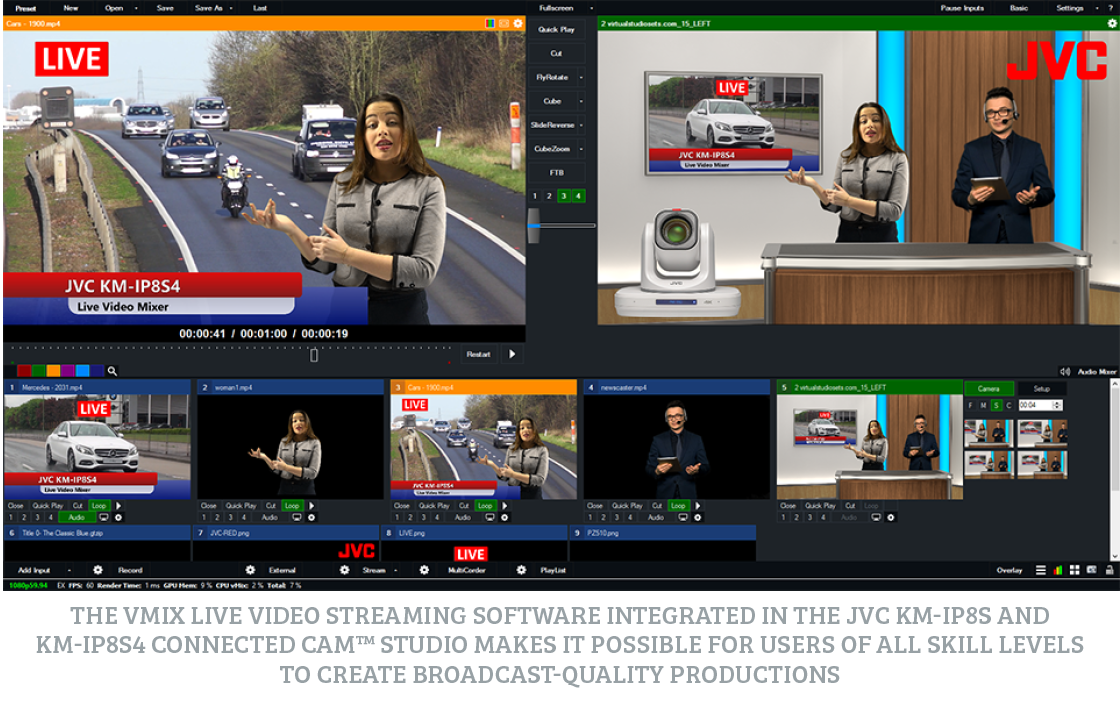Open Record settings gear icon
Screen dimensions: 1120x701
point(98,570)
